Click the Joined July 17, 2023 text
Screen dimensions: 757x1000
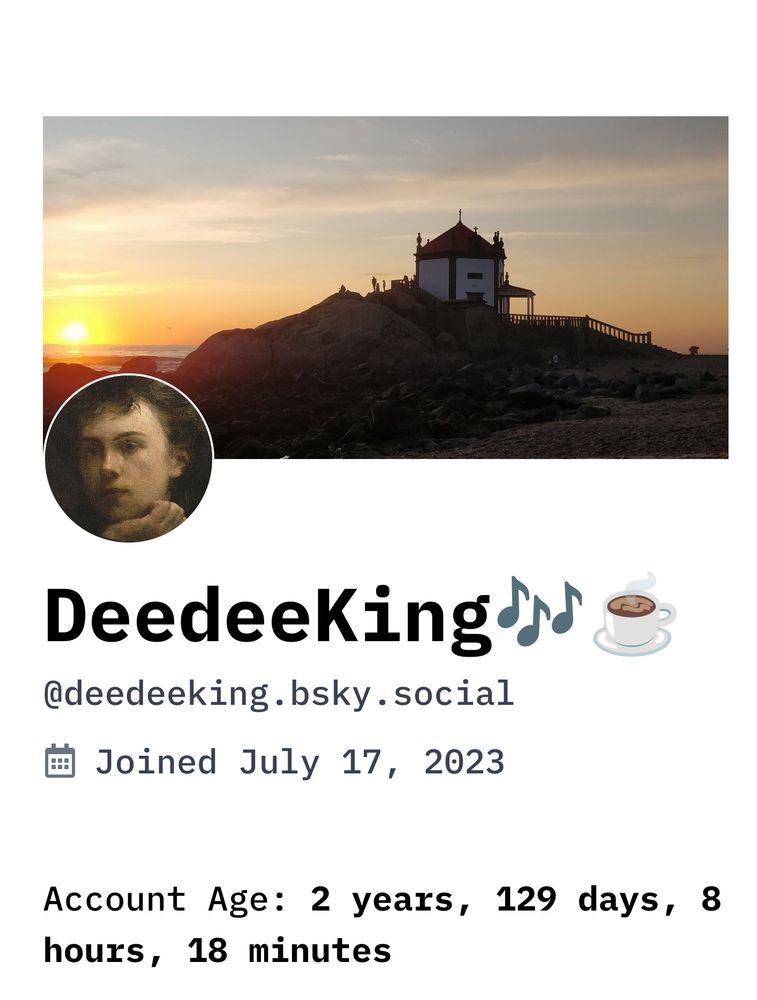click(300, 762)
